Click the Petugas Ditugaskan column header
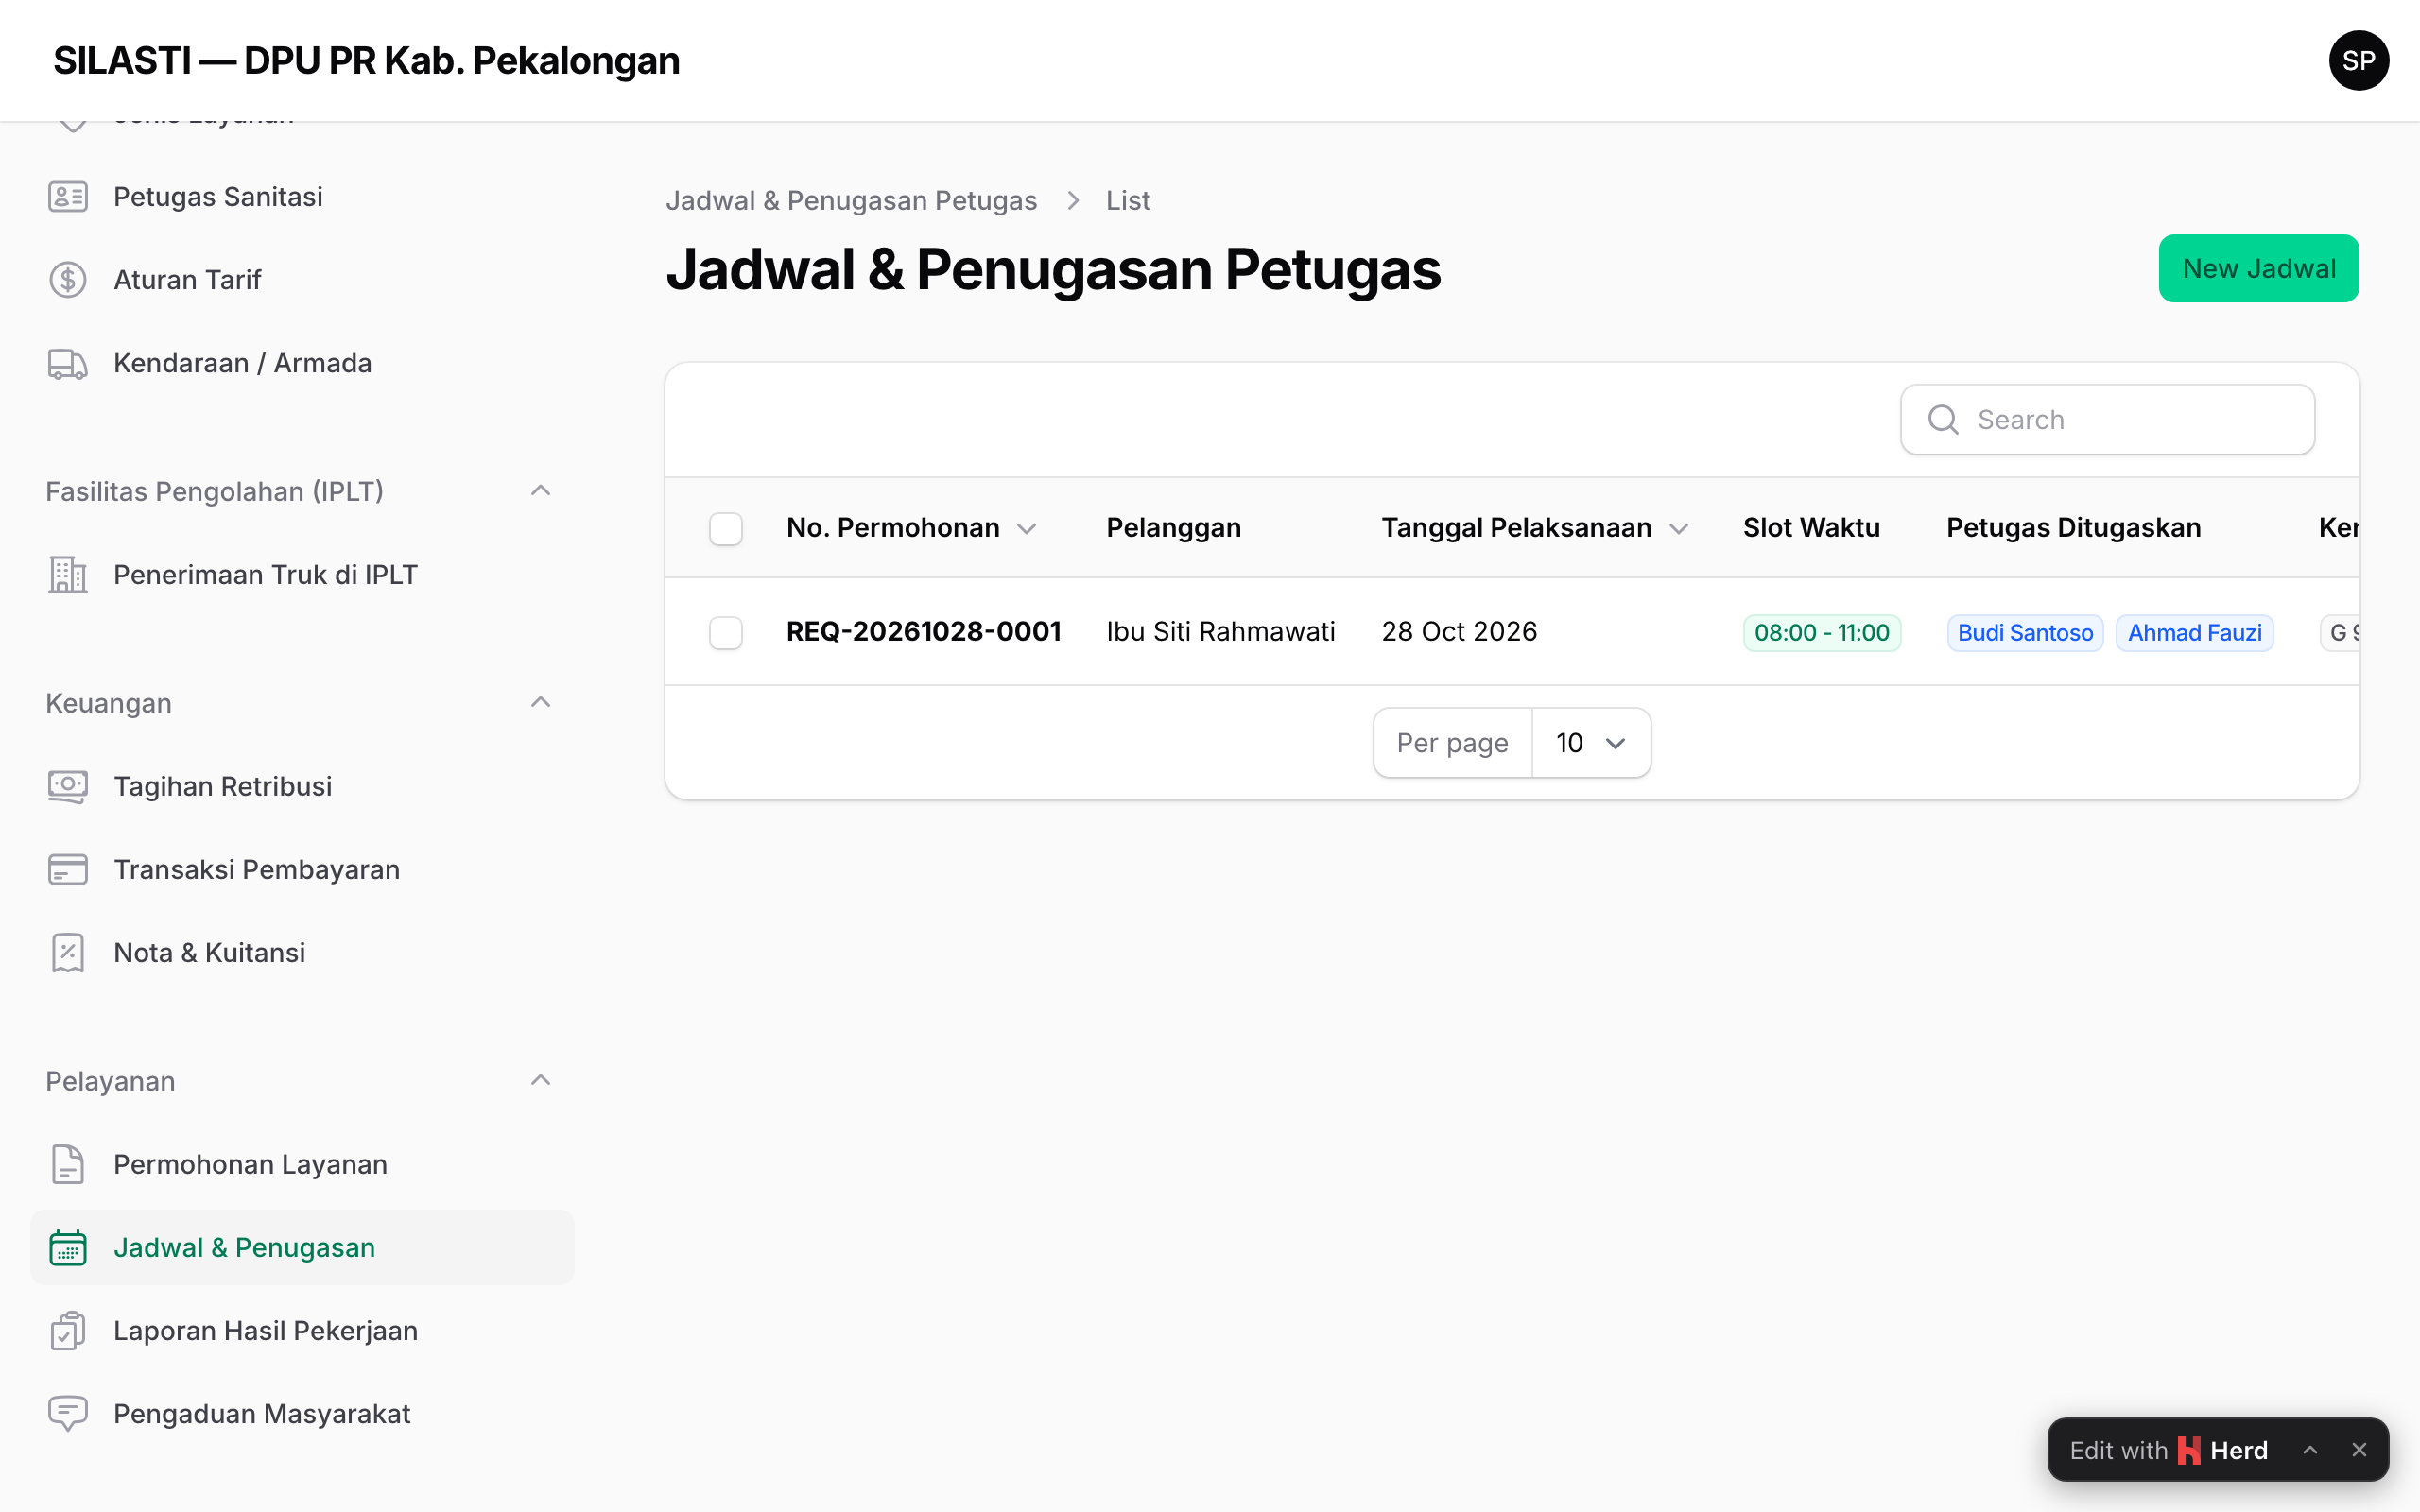Image resolution: width=2420 pixels, height=1512 pixels. click(x=2073, y=528)
